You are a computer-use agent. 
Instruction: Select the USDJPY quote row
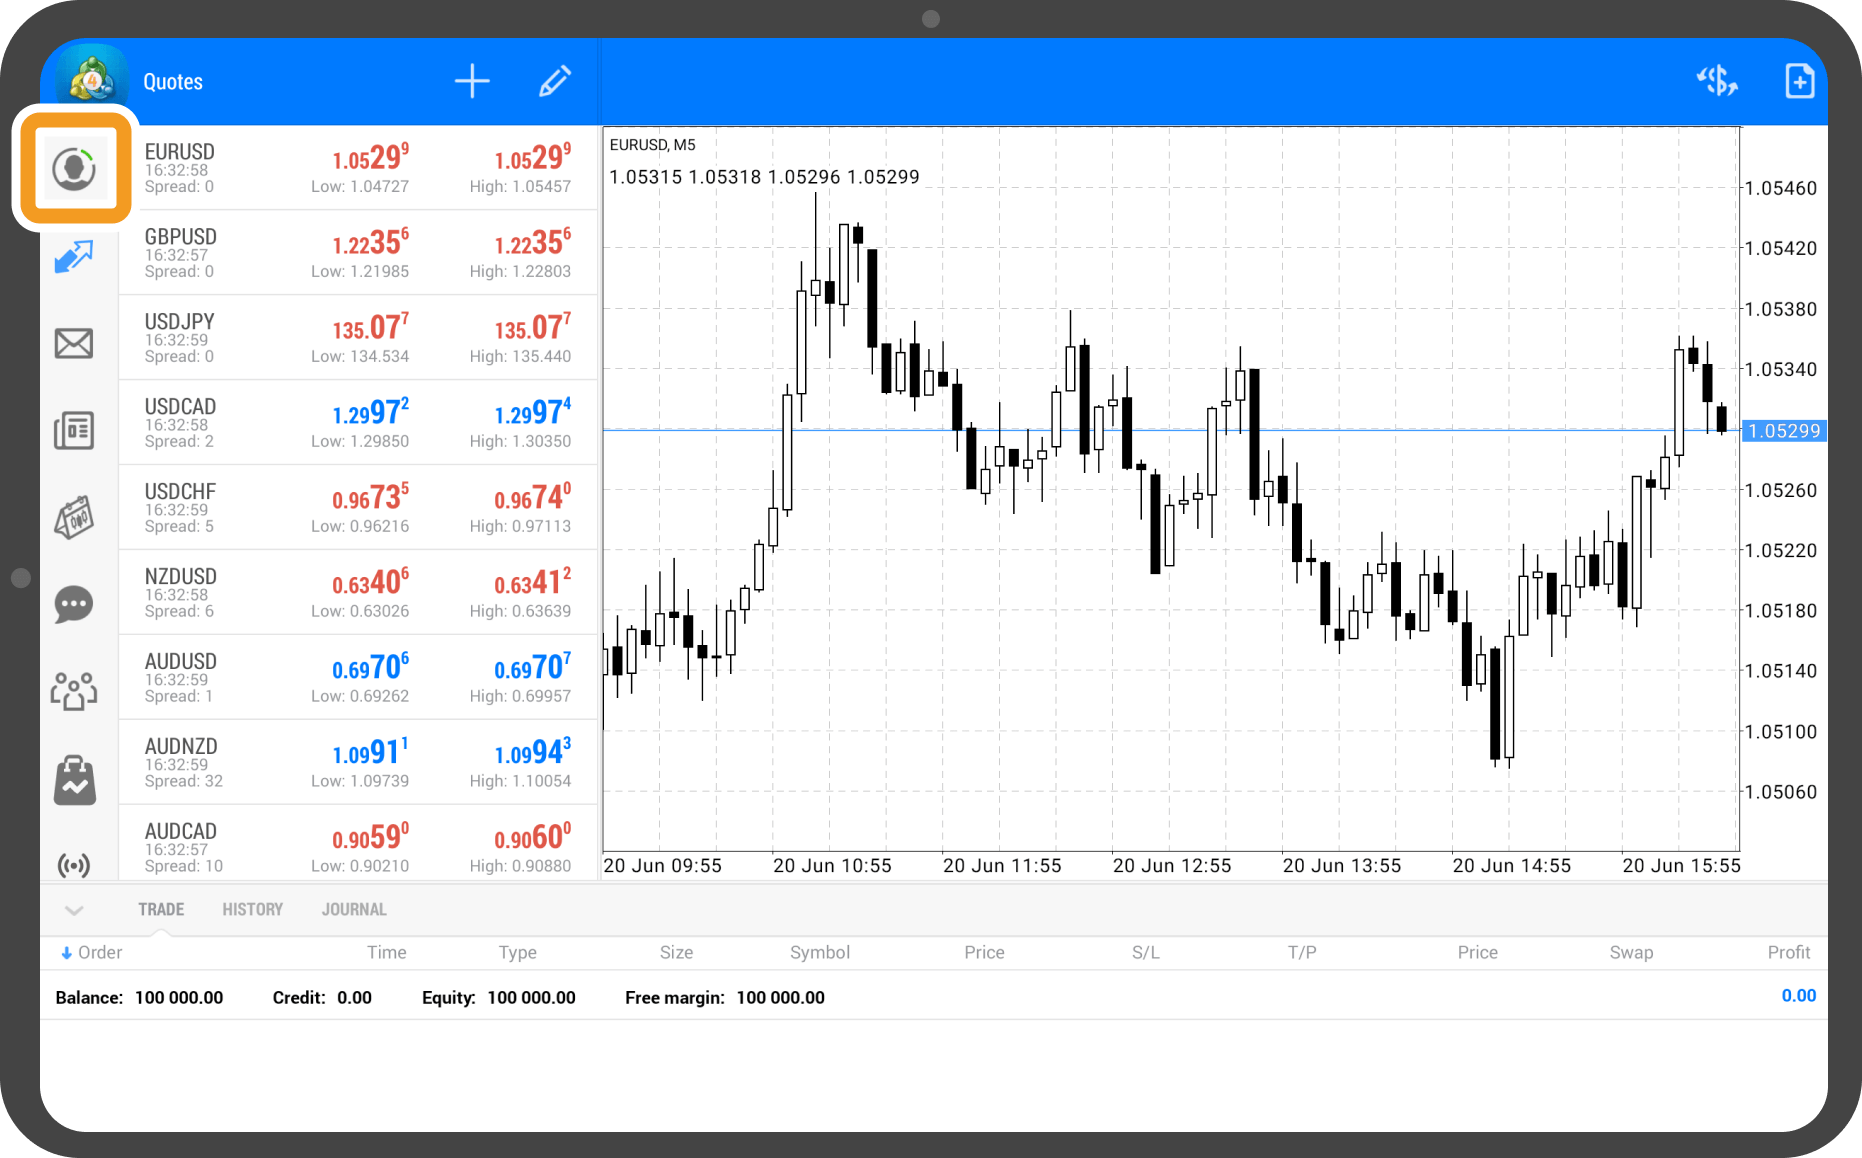click(x=358, y=338)
